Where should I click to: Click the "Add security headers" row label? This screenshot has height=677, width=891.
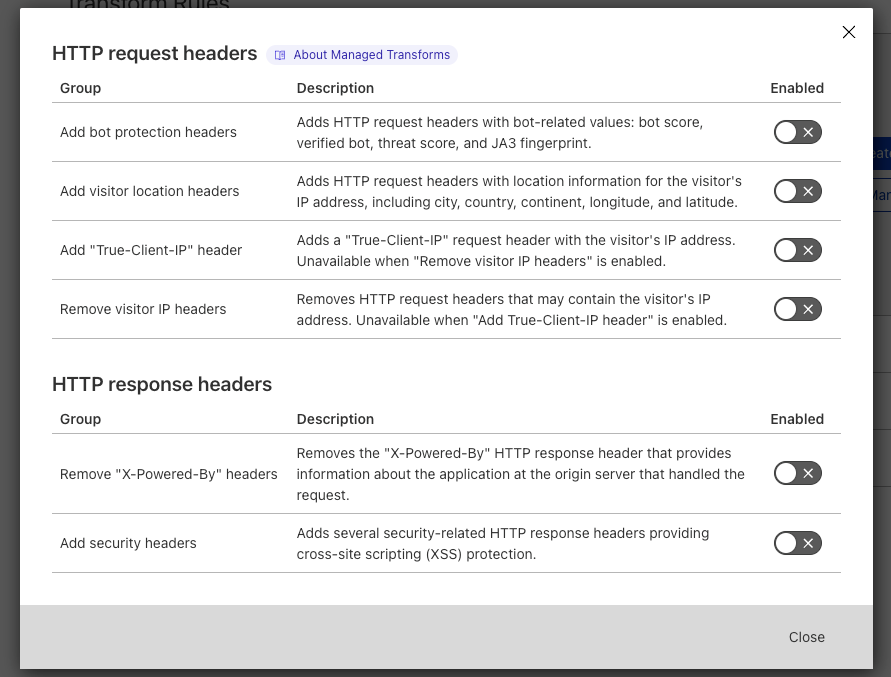click(x=128, y=543)
